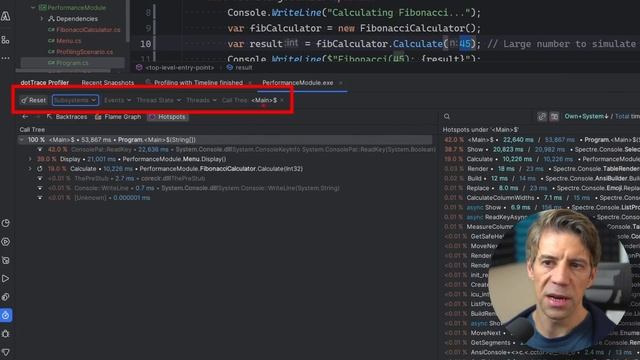Collapse the 100 % <Main>$ call tree node
The image size is (640, 360).
coord(22,140)
